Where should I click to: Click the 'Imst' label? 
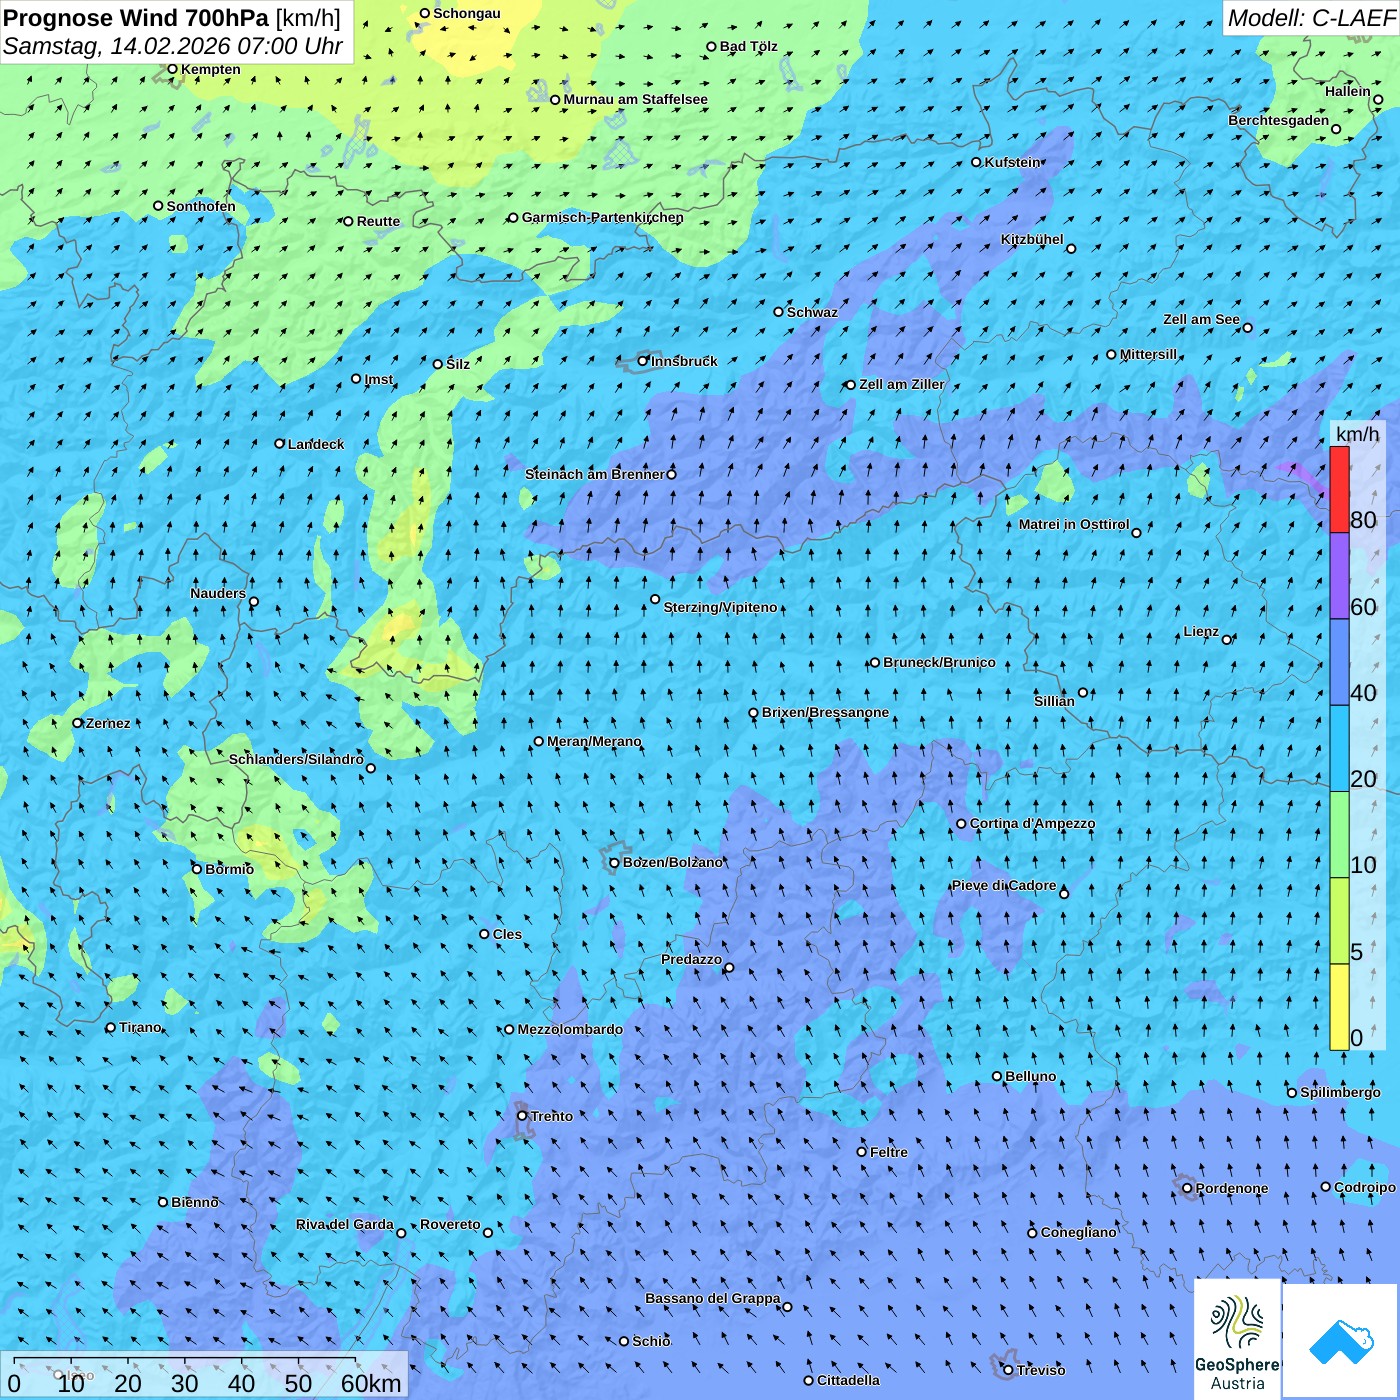click(379, 379)
